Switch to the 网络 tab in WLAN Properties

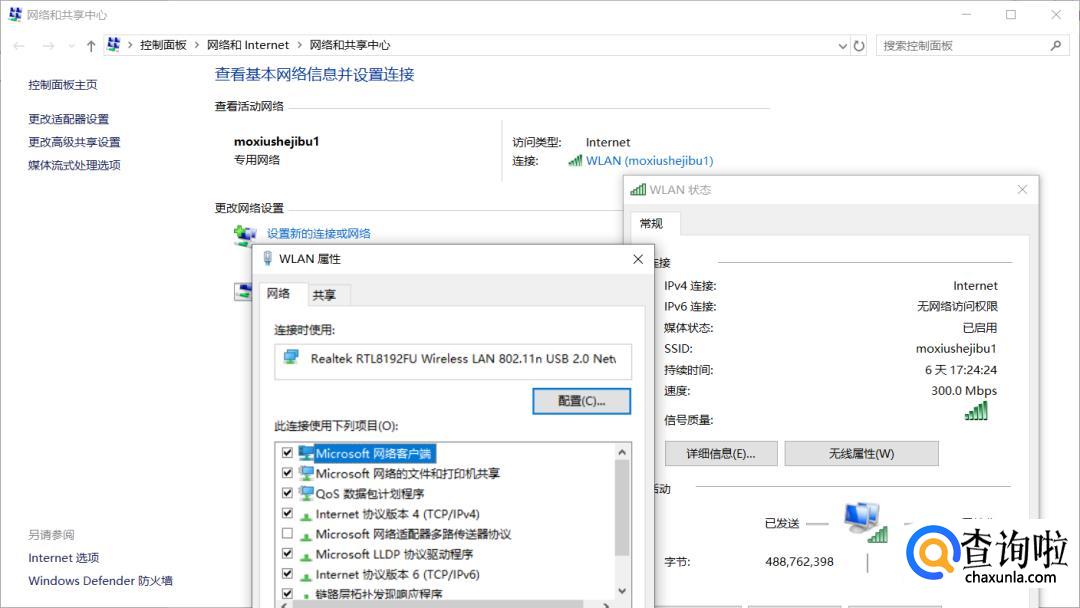pos(279,293)
